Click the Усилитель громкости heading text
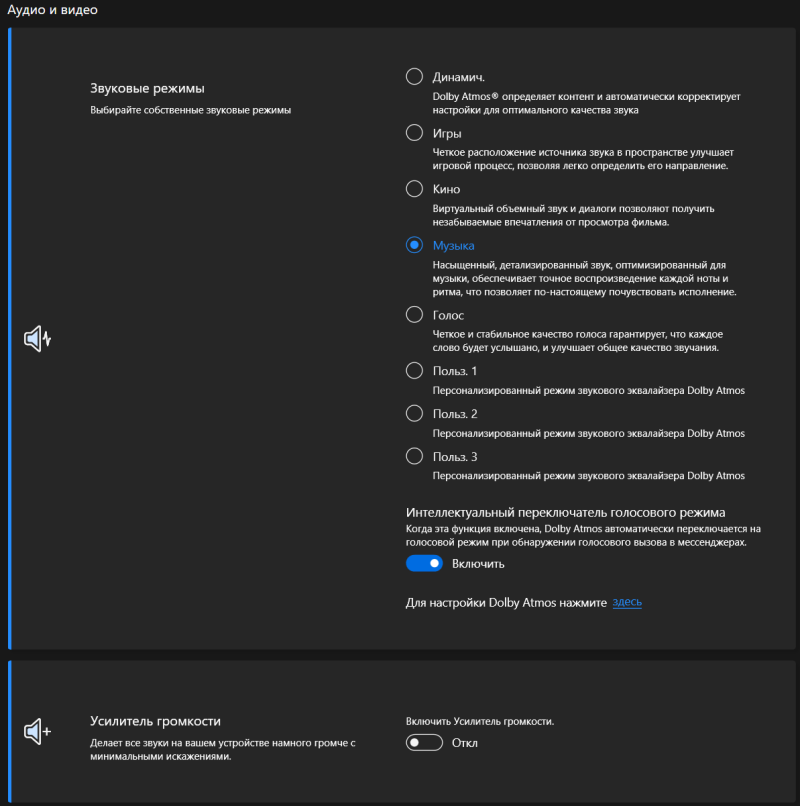Screen dimensions: 800x806 point(155,721)
